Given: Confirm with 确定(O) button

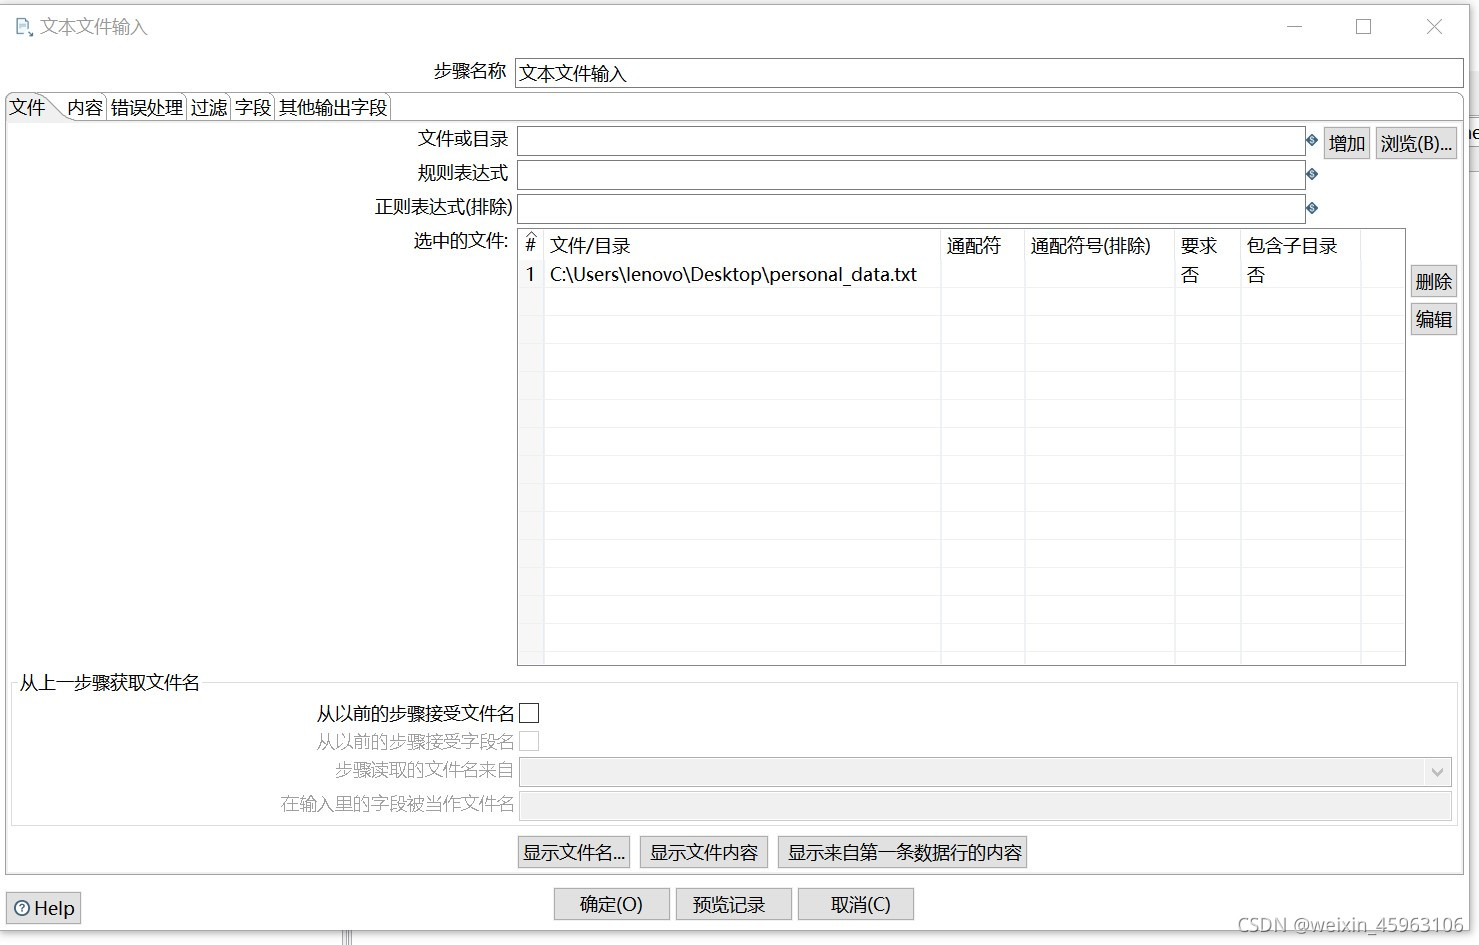Looking at the screenshot, I should point(611,904).
